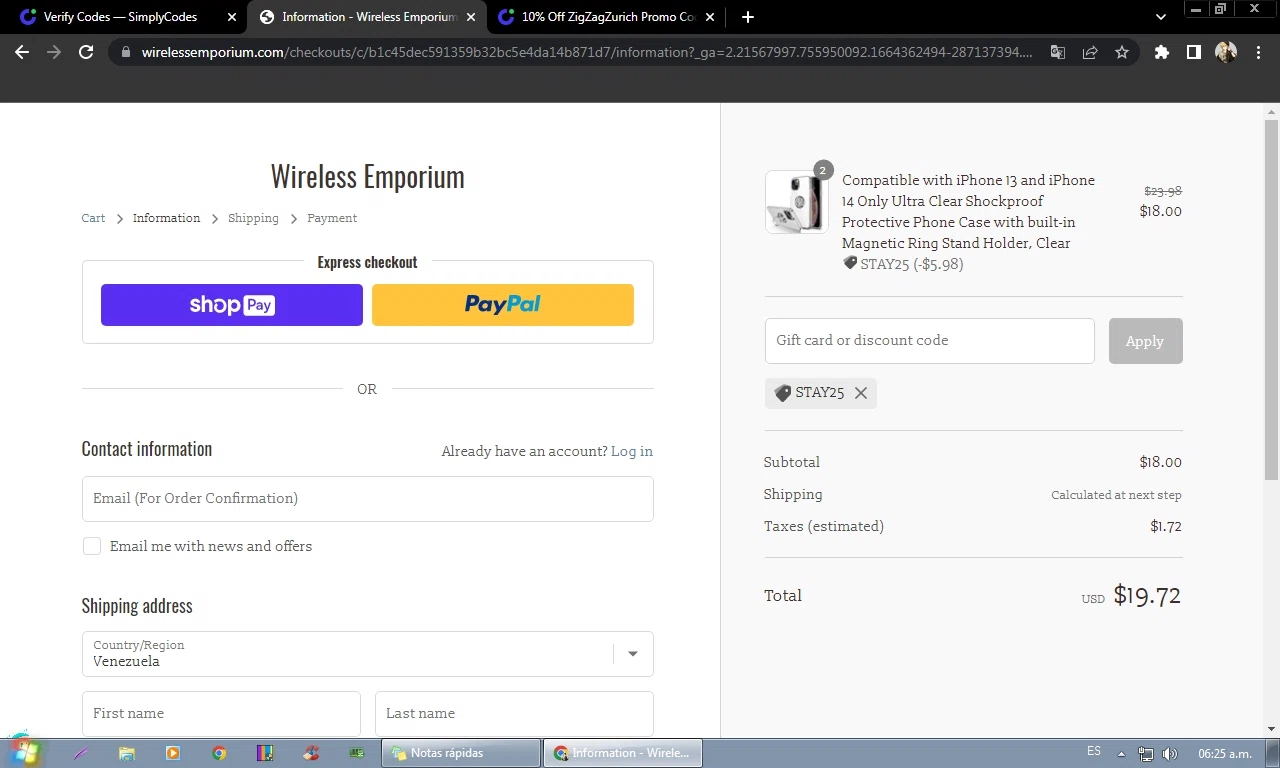Open Chrome three-dot menu
This screenshot has height=768, width=1280.
point(1258,52)
